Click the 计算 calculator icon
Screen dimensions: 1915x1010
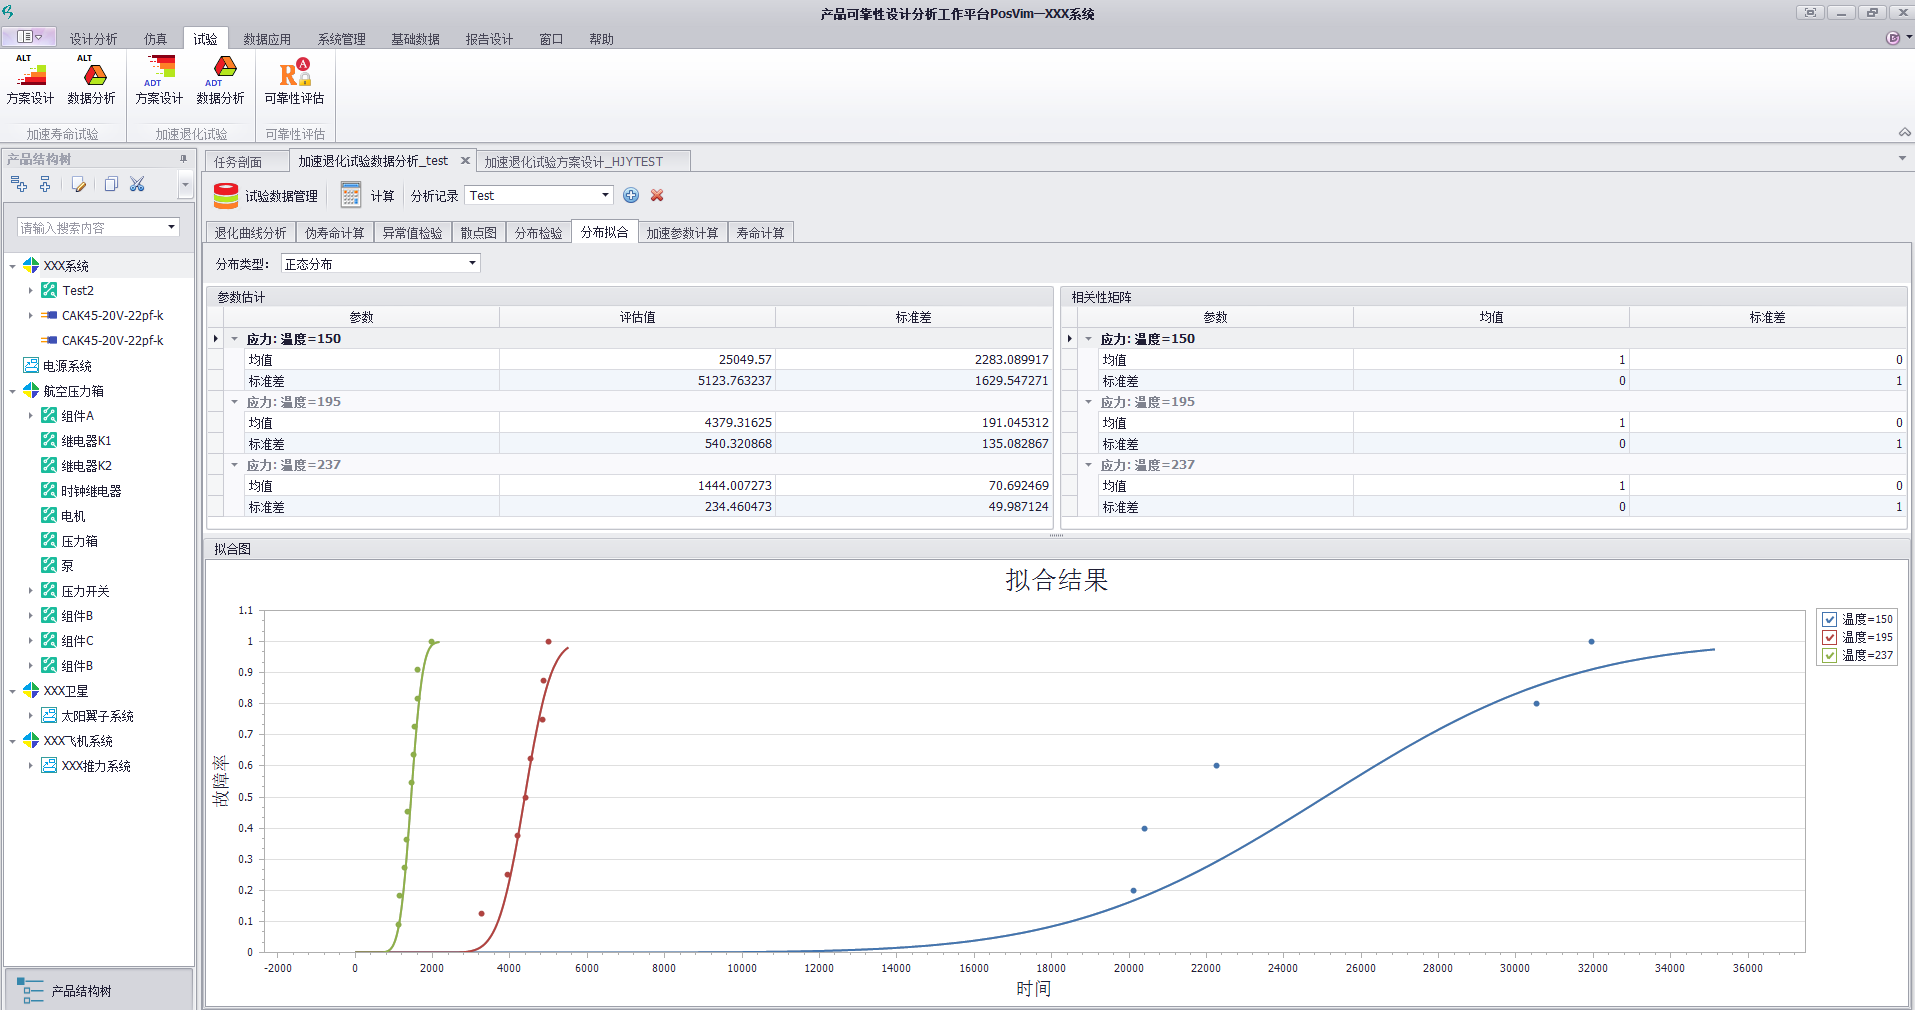(x=350, y=195)
